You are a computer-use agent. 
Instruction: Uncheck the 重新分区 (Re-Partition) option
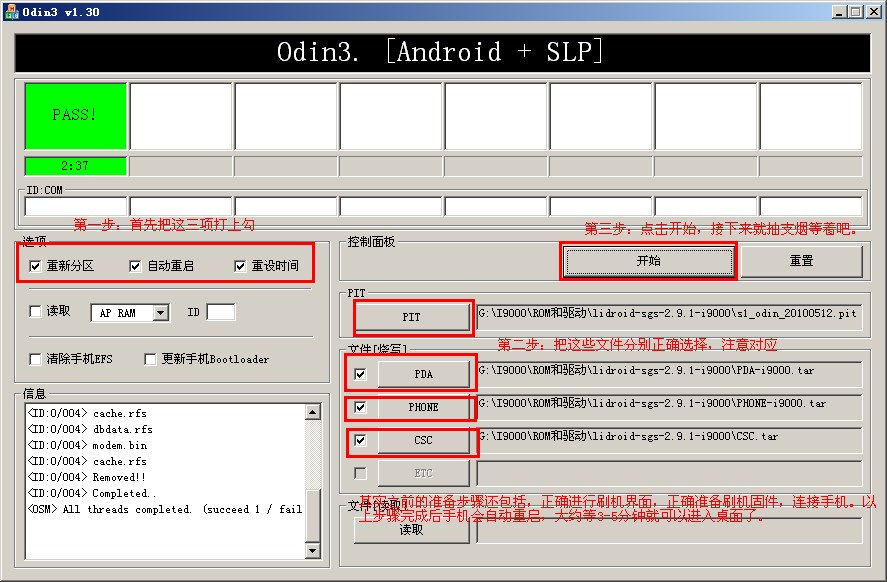[35, 264]
